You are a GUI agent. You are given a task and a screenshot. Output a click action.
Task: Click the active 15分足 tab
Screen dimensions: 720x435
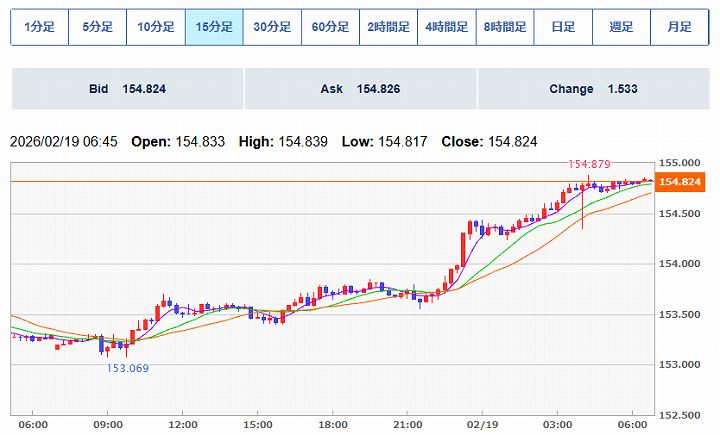pos(214,27)
